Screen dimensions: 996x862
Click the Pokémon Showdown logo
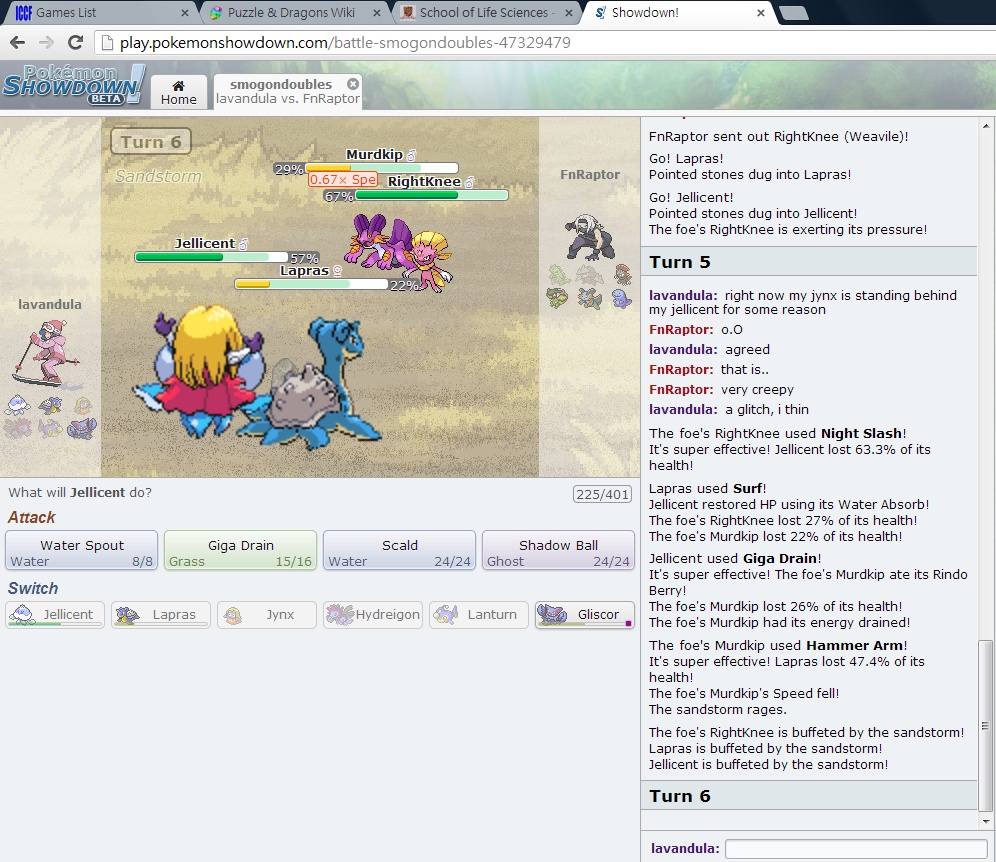click(x=74, y=84)
